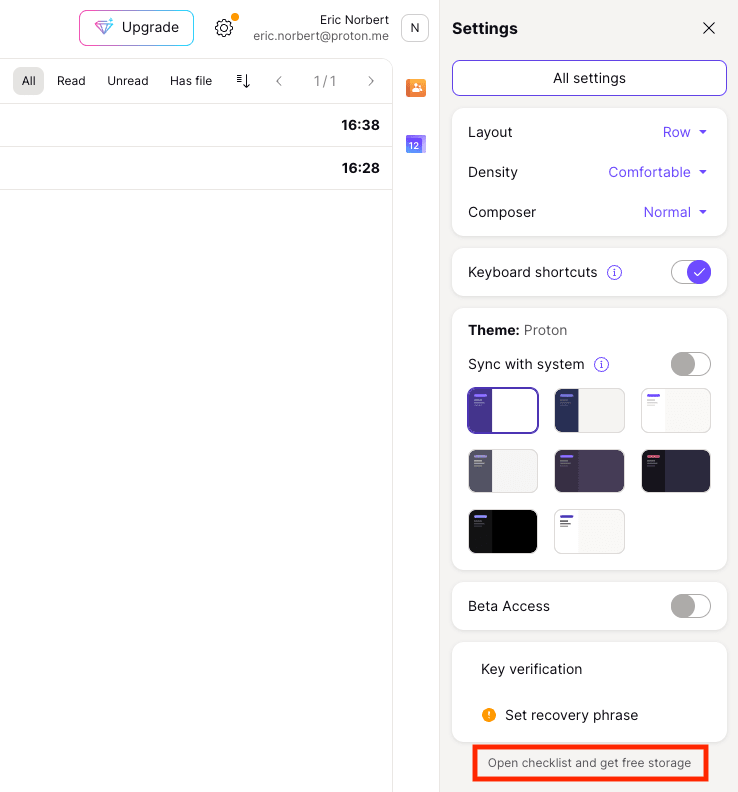Select the pure black theme thumbnail
The height and width of the screenshot is (792, 738).
coord(503,531)
